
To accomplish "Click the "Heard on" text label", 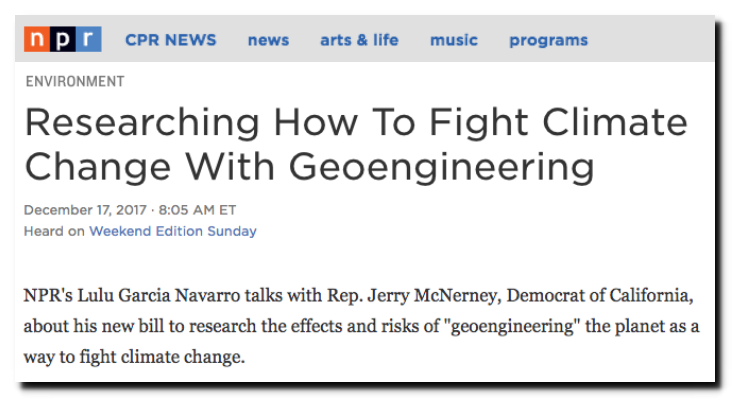I will tap(54, 231).
